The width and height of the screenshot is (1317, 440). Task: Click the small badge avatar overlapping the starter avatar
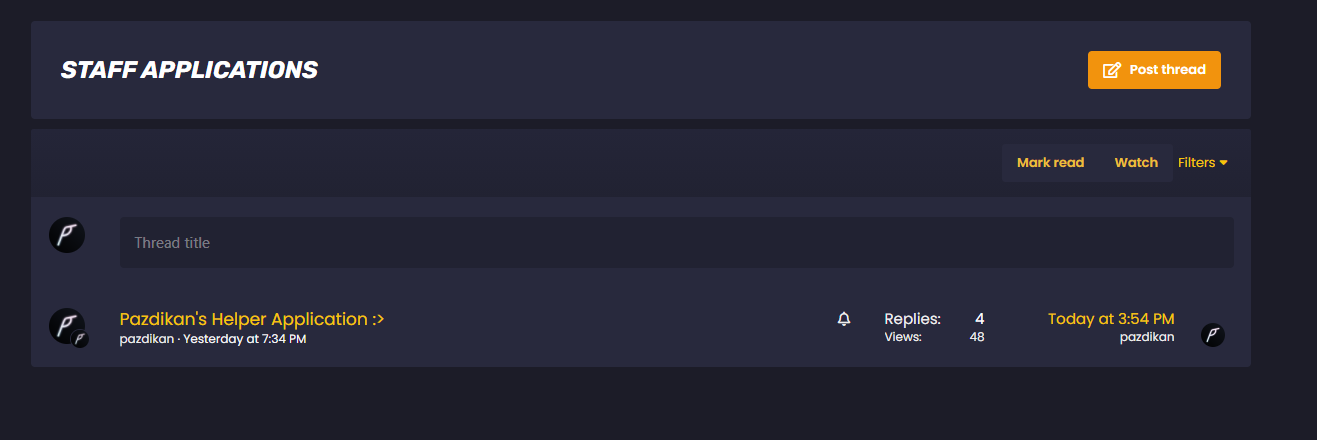pyautogui.click(x=80, y=339)
